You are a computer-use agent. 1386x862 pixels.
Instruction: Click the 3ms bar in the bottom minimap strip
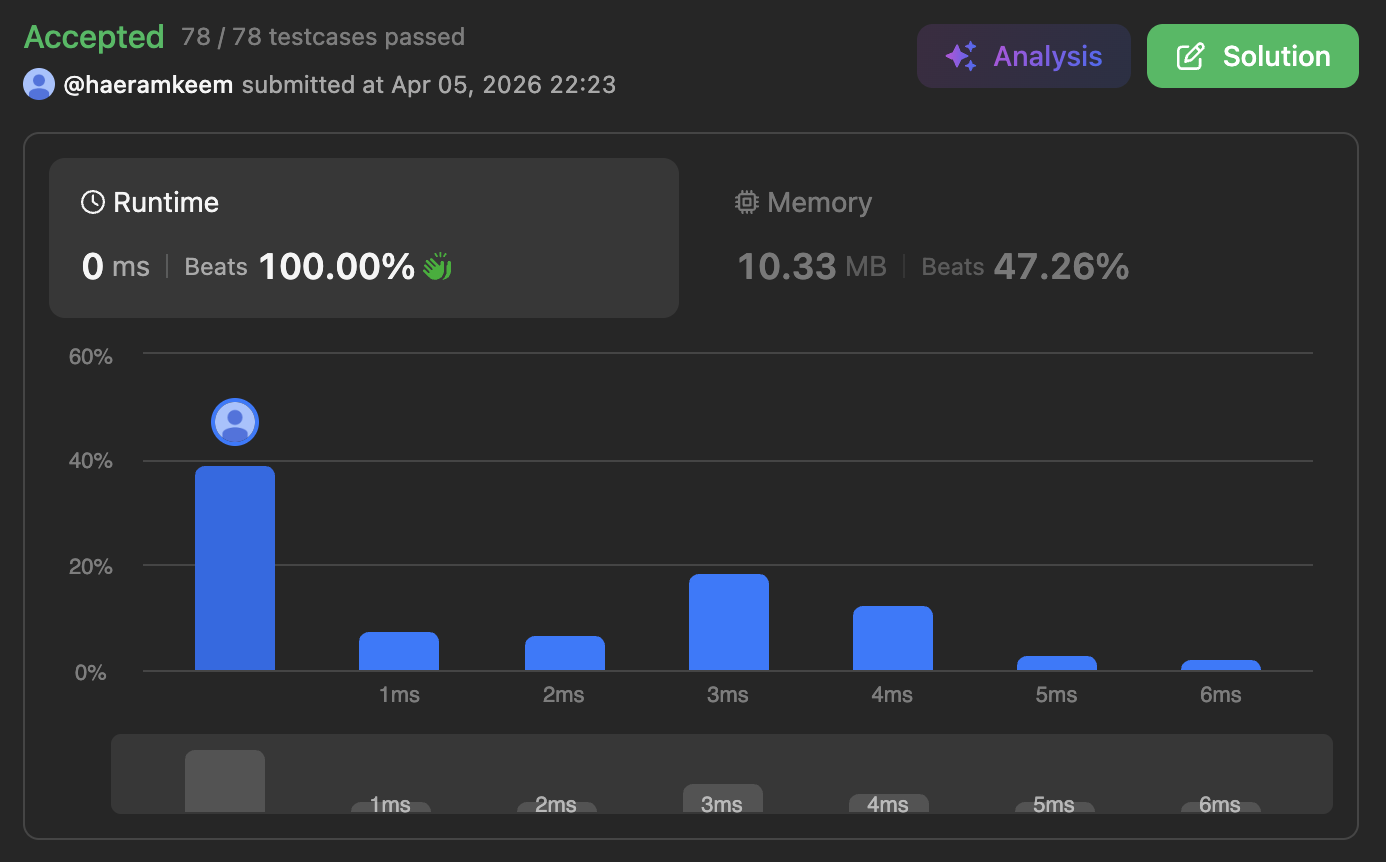click(x=722, y=798)
